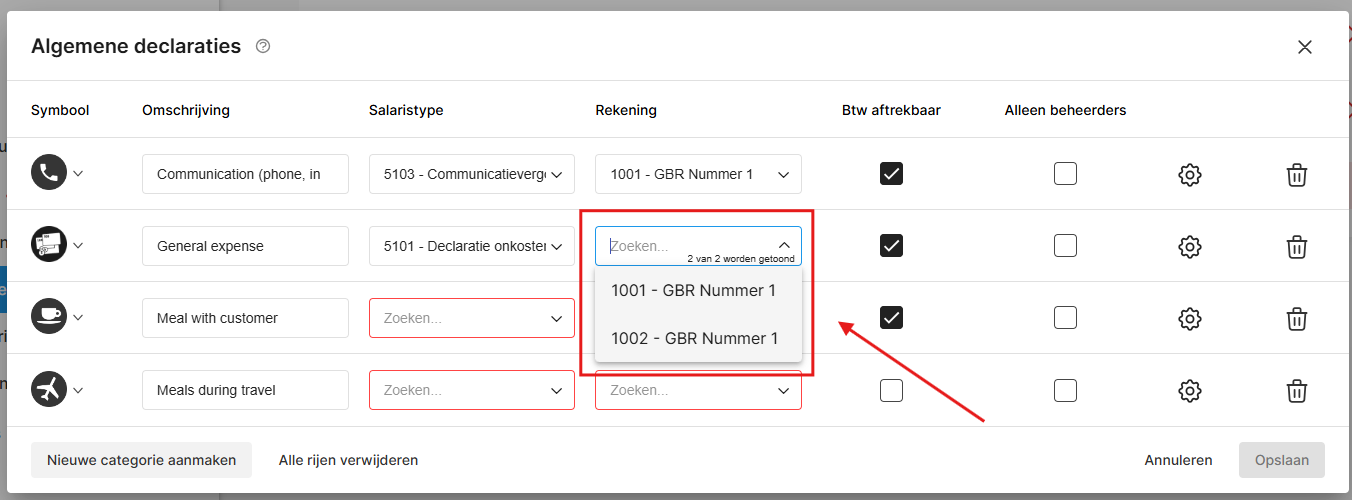Image resolution: width=1352 pixels, height=500 pixels.
Task: Check Alleen beheerders for General expense row
Action: pyautogui.click(x=1065, y=246)
